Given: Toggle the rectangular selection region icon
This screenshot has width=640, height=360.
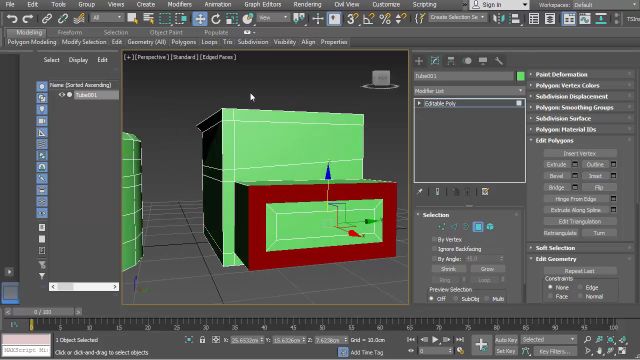Looking at the screenshot, I should click(x=165, y=19).
